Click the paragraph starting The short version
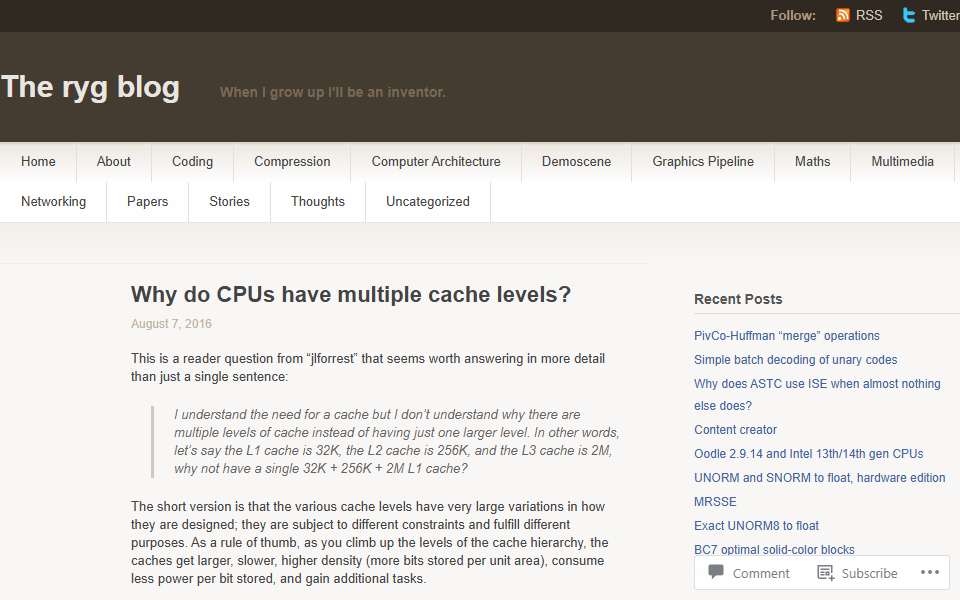This screenshot has height=600, width=960. (369, 542)
